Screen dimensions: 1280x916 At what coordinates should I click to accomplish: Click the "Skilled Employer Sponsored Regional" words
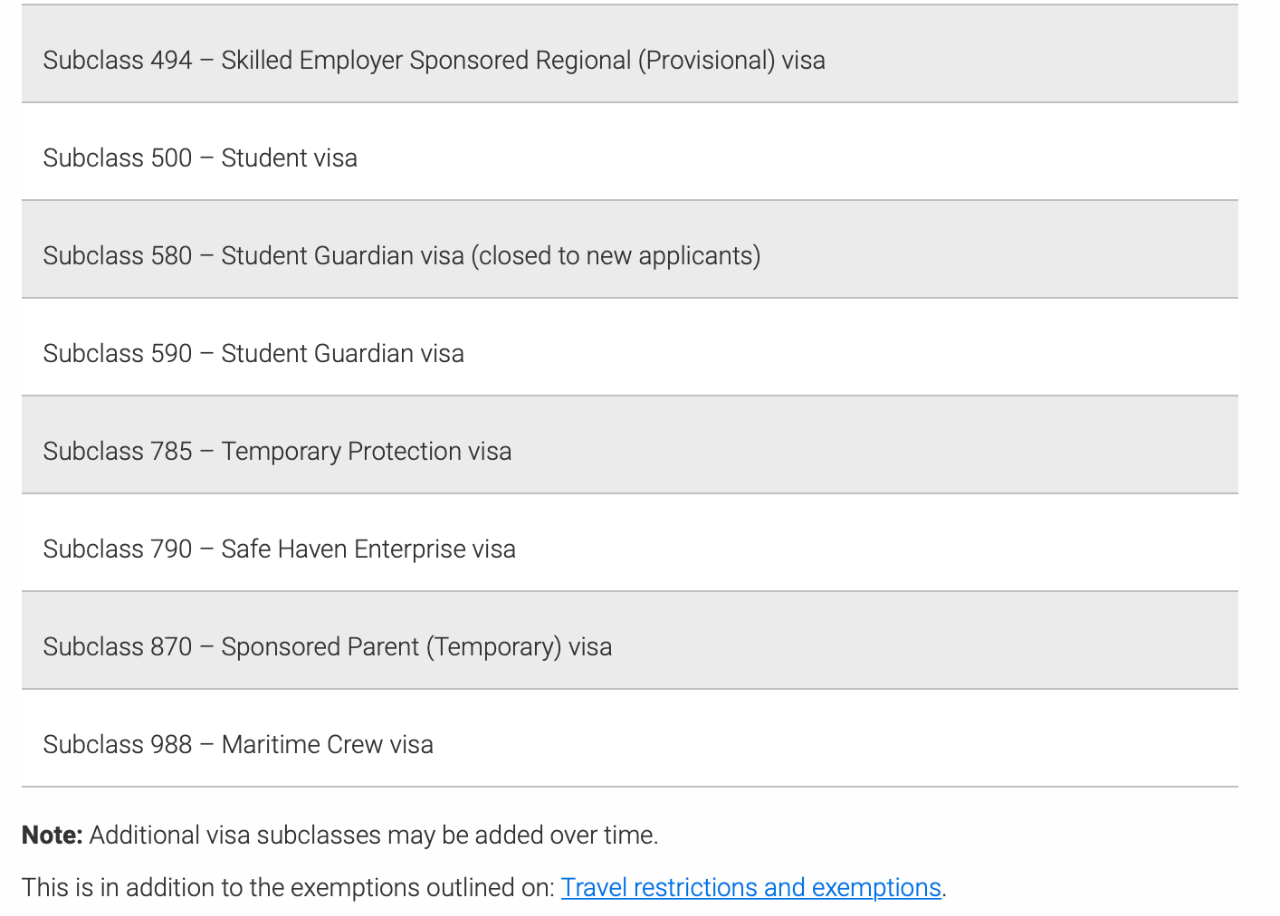[428, 60]
